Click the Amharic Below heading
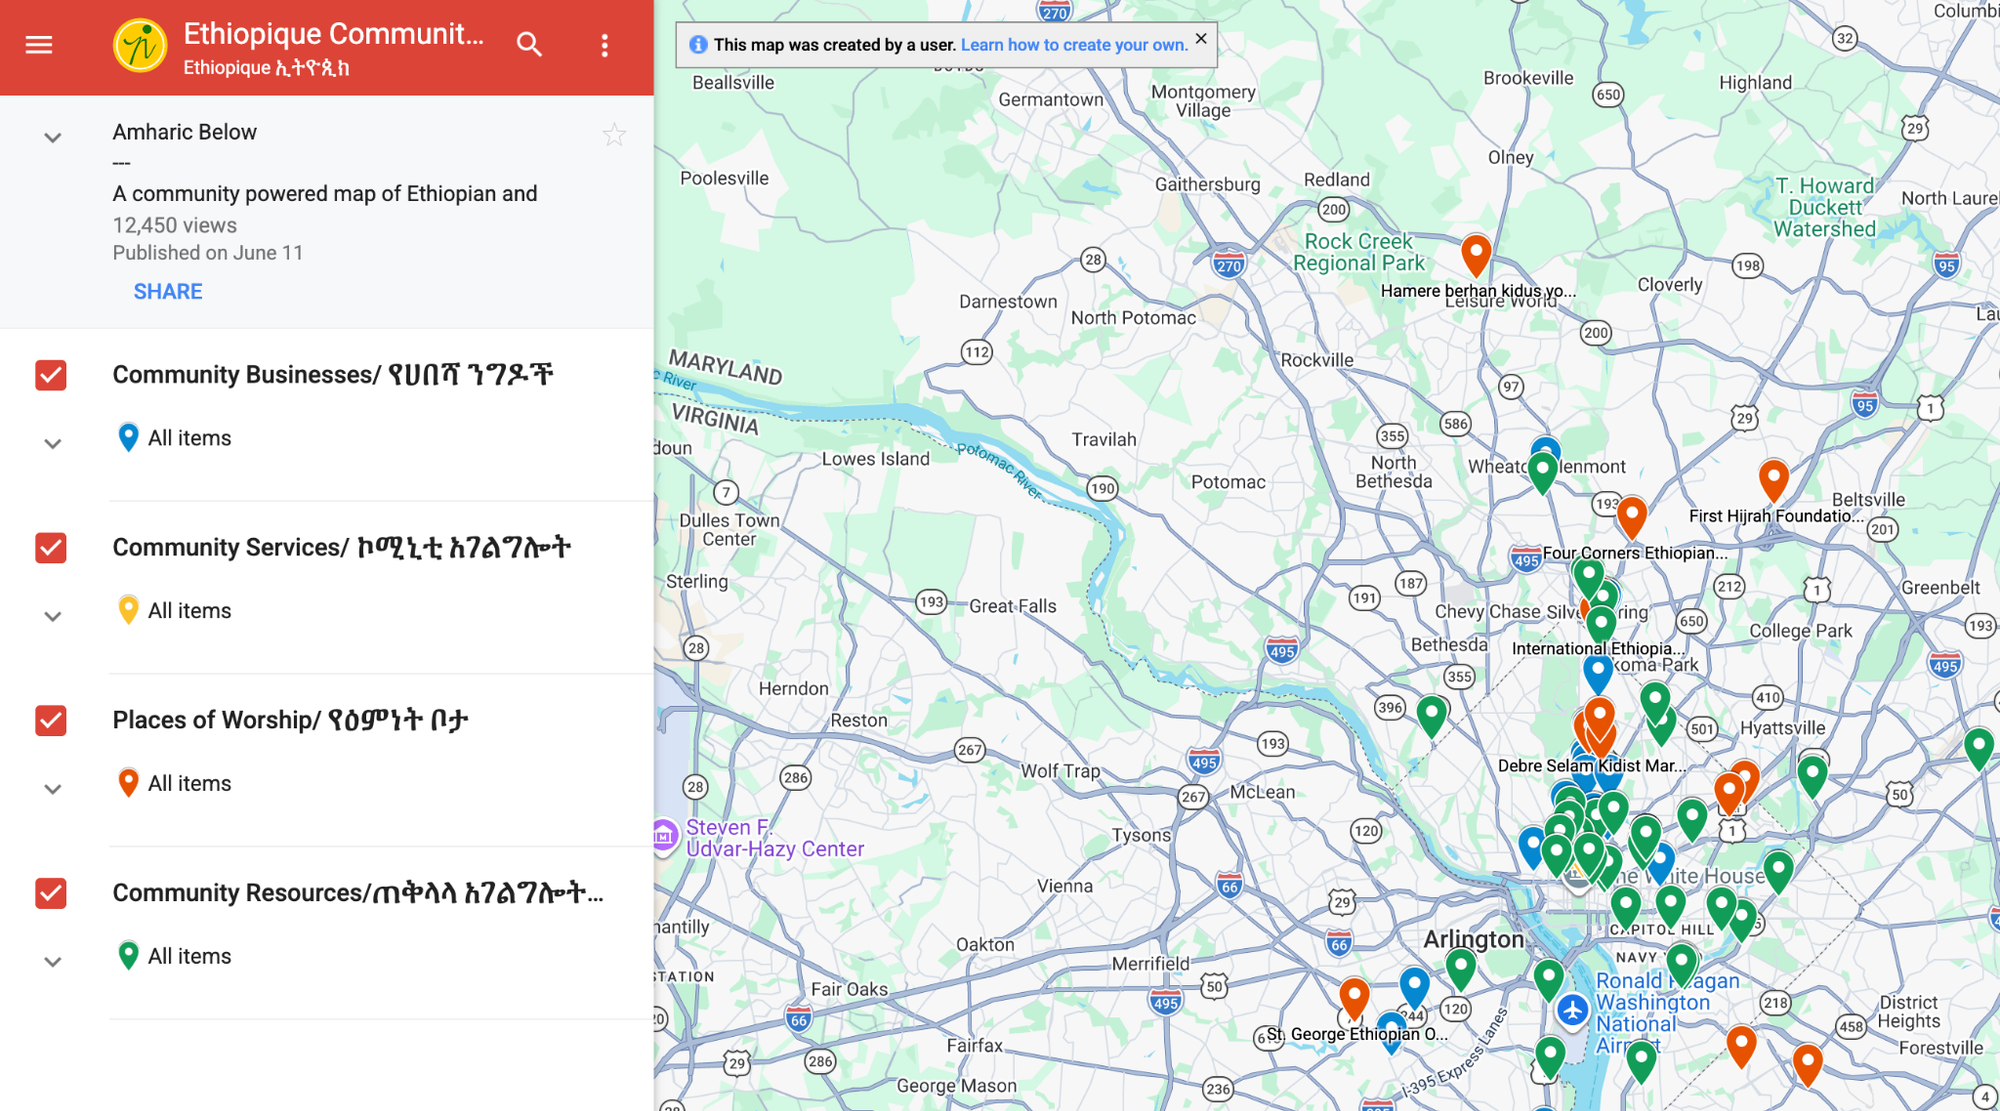Screen dimensions: 2000x1111 [x=185, y=132]
